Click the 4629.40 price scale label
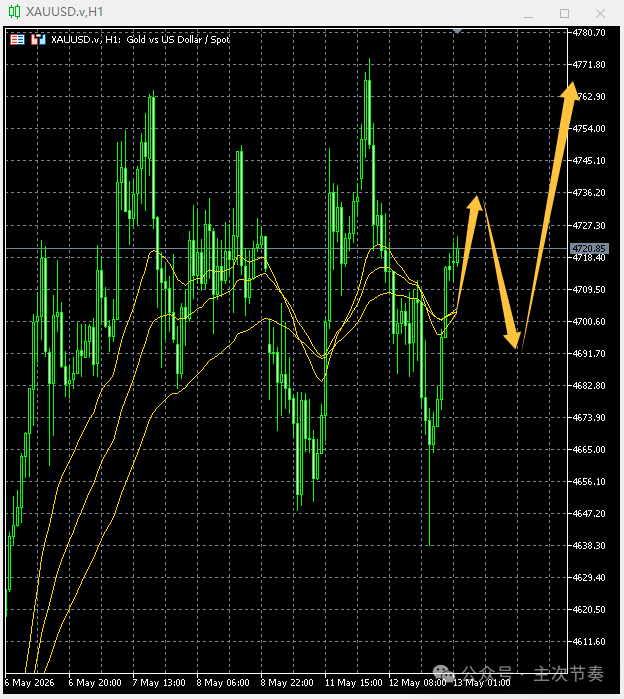624x699 pixels. tap(589, 578)
